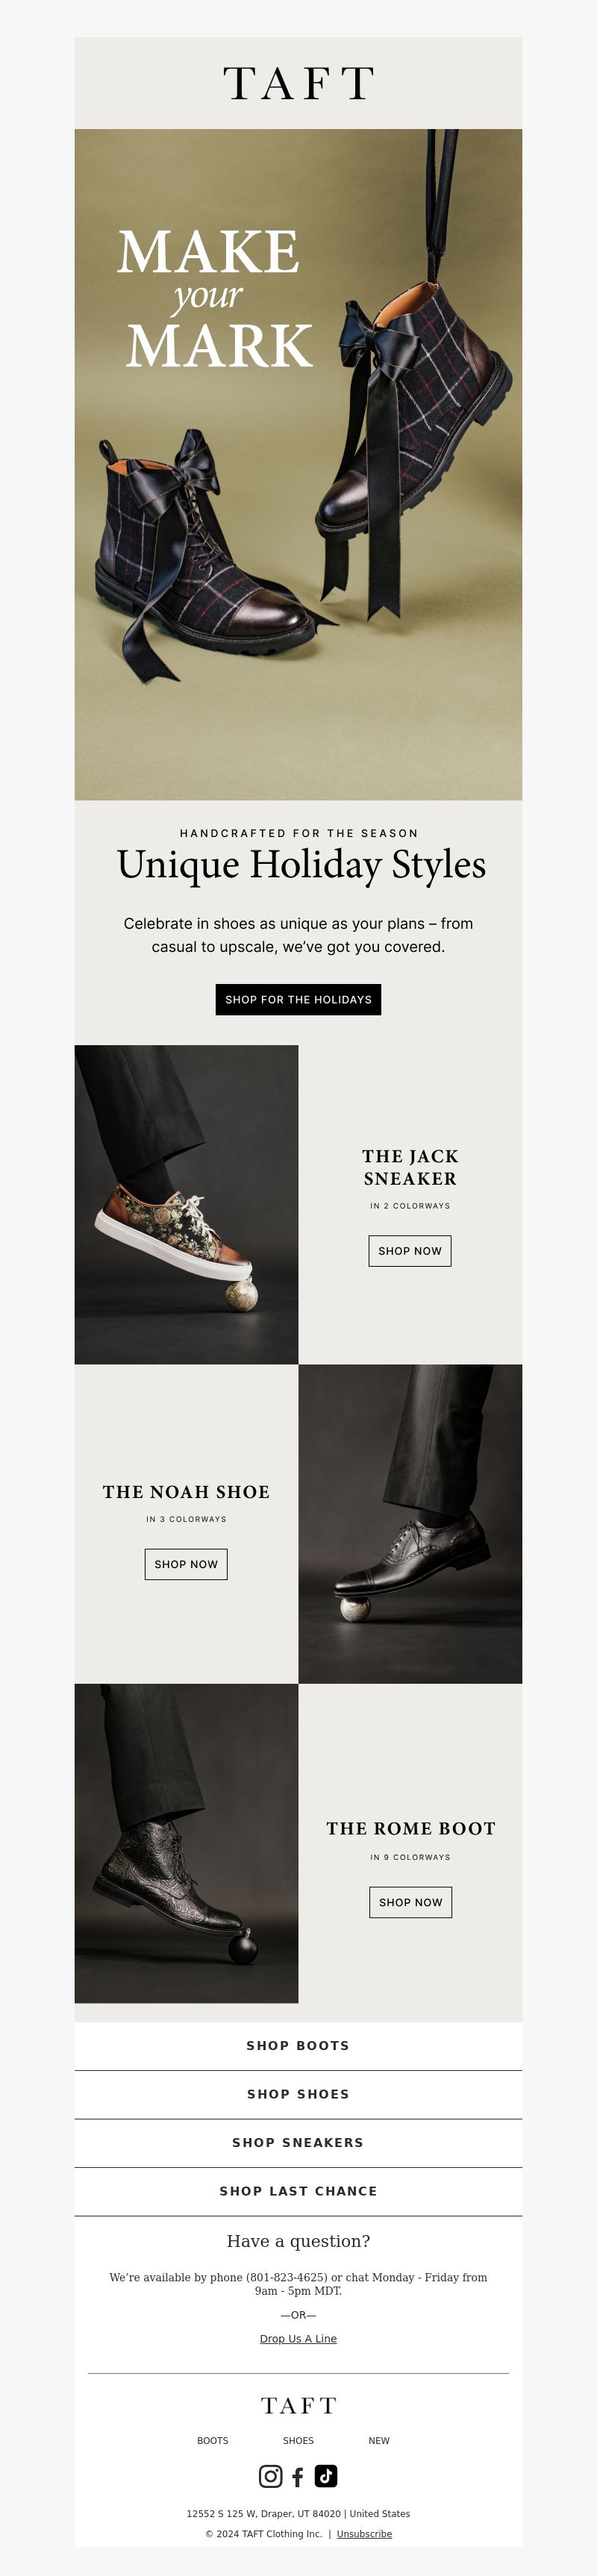
Task: Go to footer Boots link
Action: (213, 2441)
